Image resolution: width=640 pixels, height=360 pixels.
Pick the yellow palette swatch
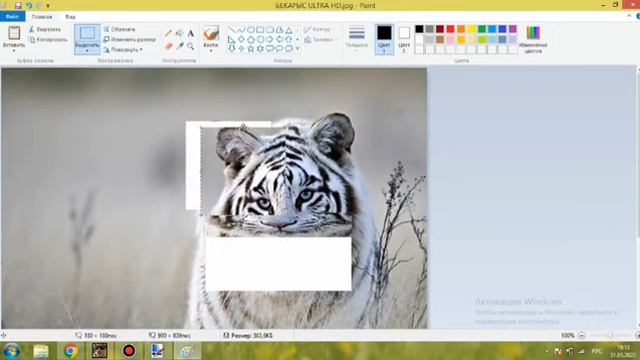(471, 29)
